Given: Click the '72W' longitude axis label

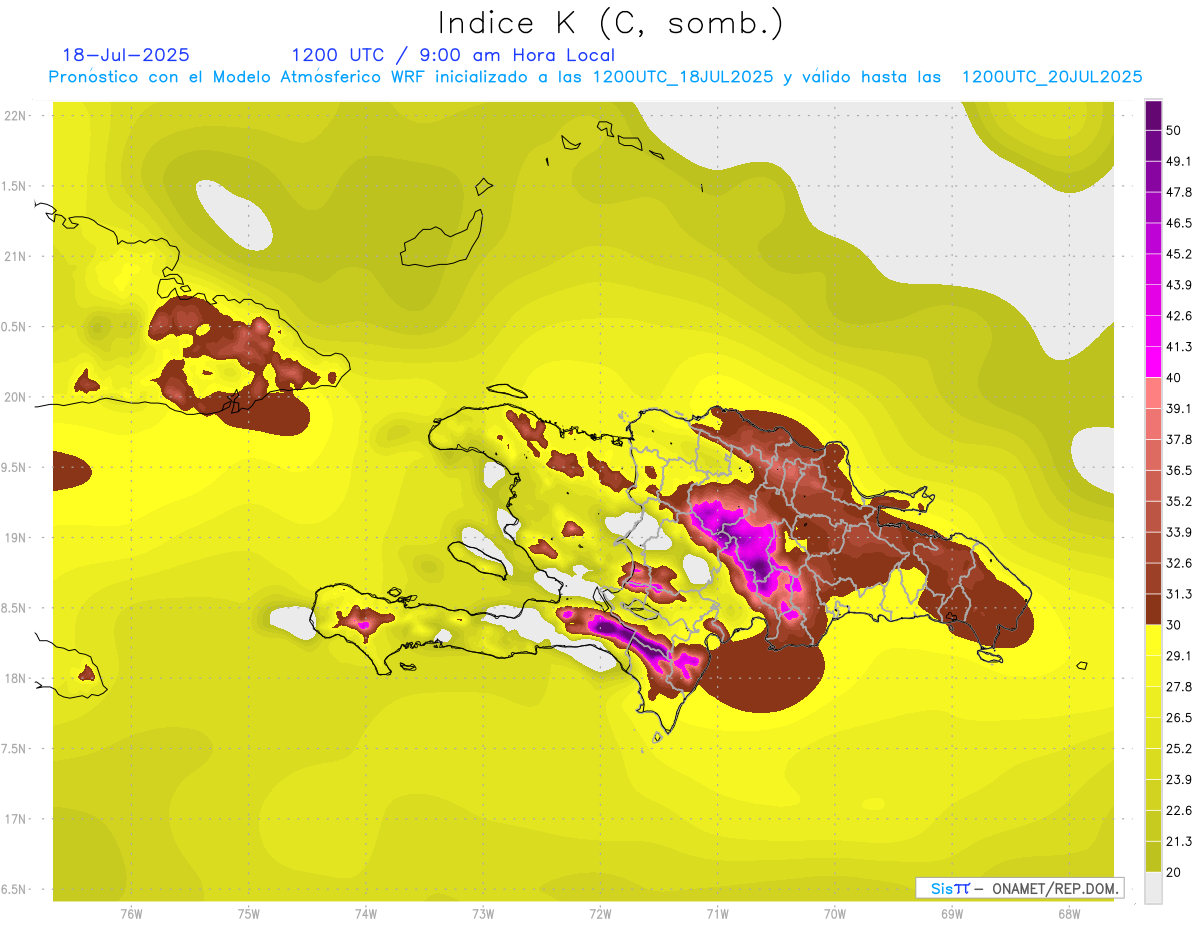Looking at the screenshot, I should pos(600,913).
